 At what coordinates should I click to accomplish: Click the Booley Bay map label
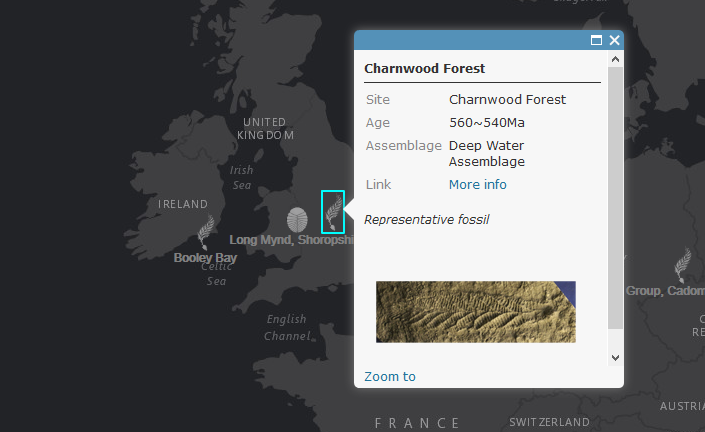coord(205,258)
